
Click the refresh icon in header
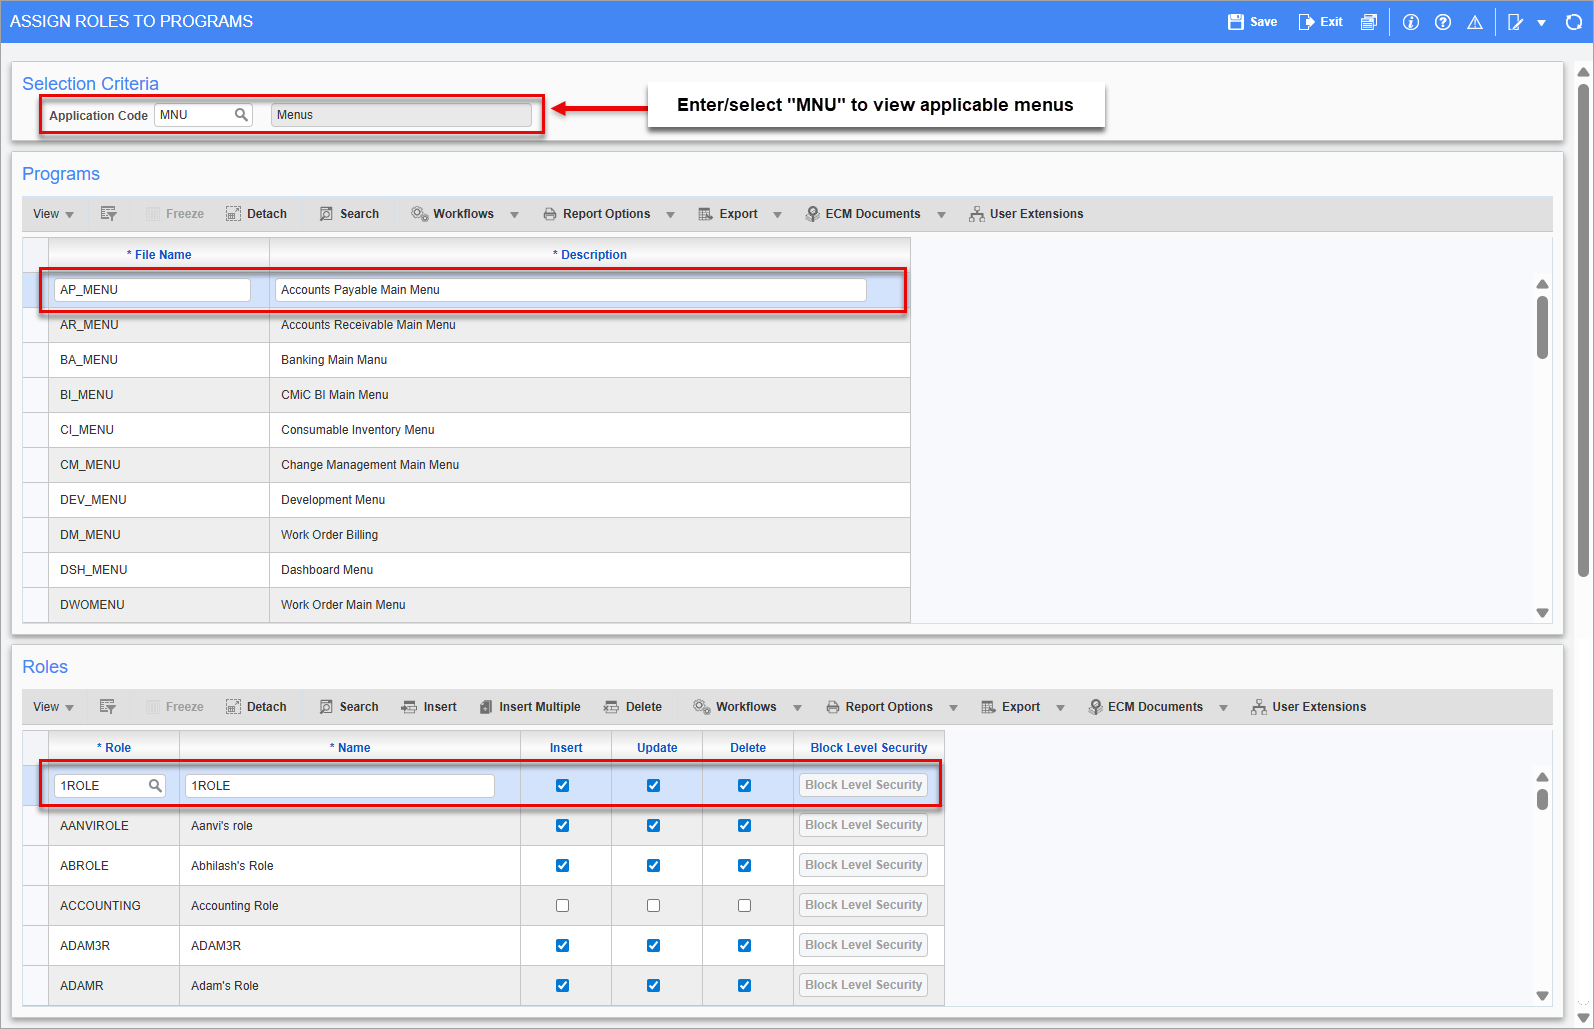(x=1574, y=22)
